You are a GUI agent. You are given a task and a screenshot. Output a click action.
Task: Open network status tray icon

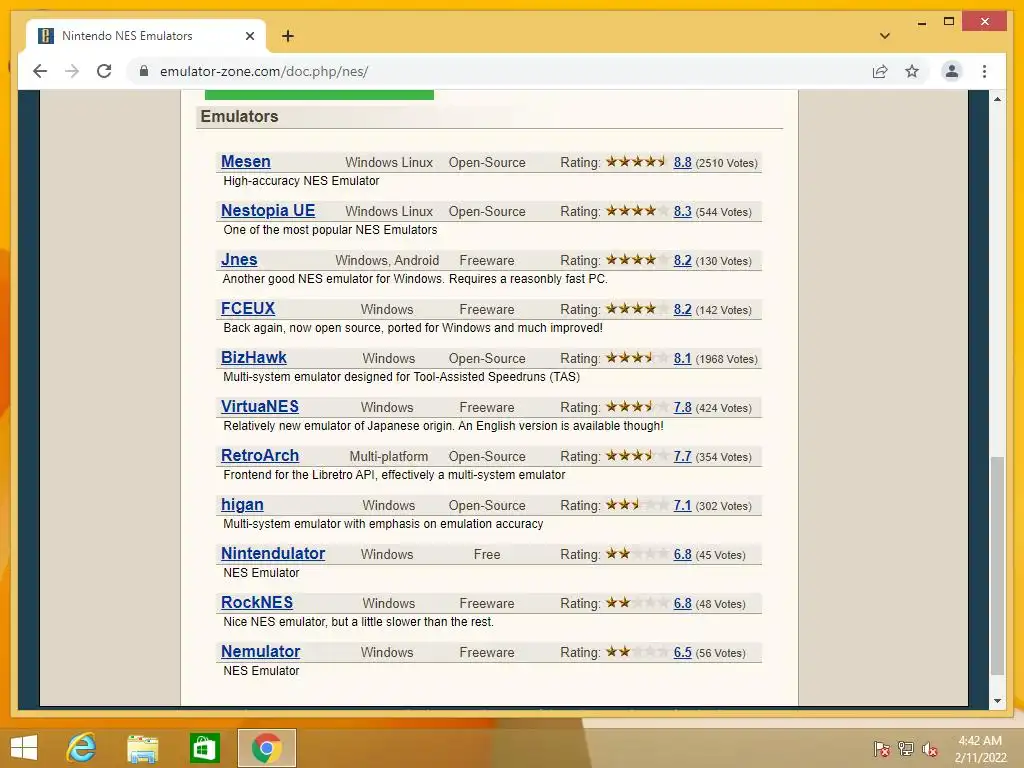[x=906, y=748]
